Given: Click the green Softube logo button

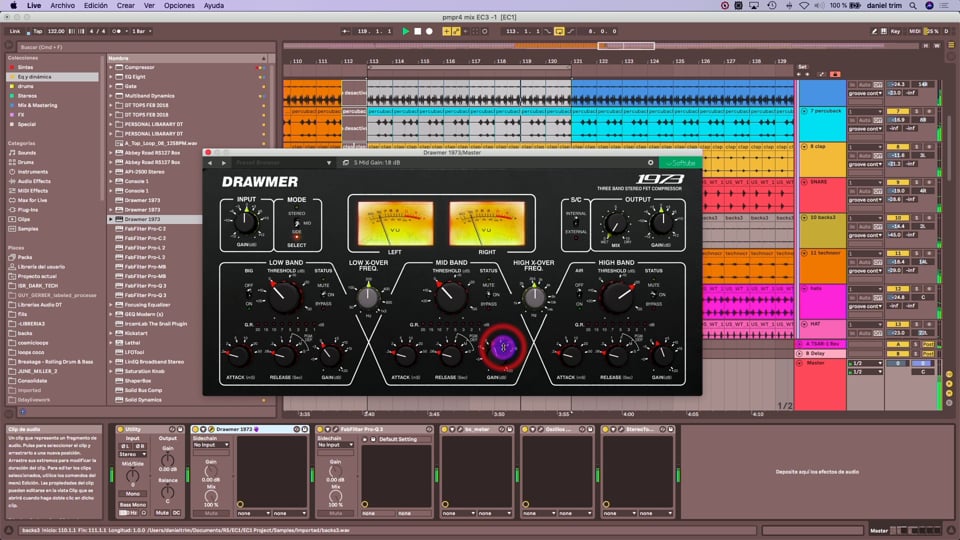Looking at the screenshot, I should [x=680, y=163].
